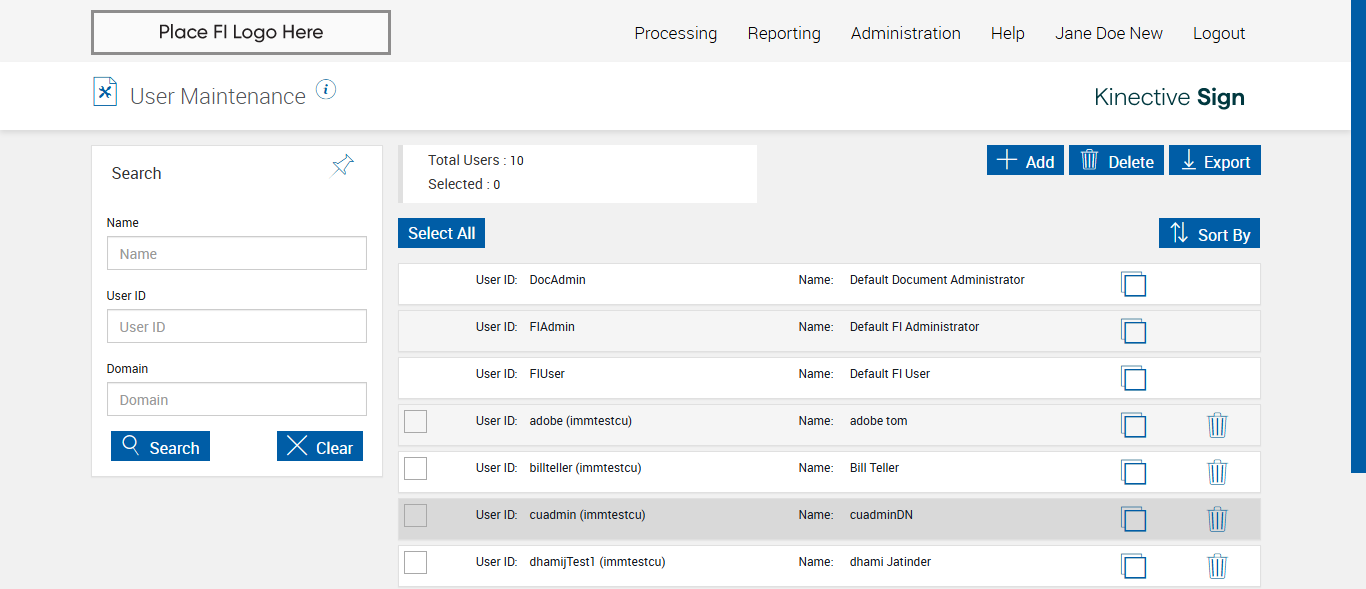Select the billteller user checkbox
The height and width of the screenshot is (589, 1366).
point(415,469)
